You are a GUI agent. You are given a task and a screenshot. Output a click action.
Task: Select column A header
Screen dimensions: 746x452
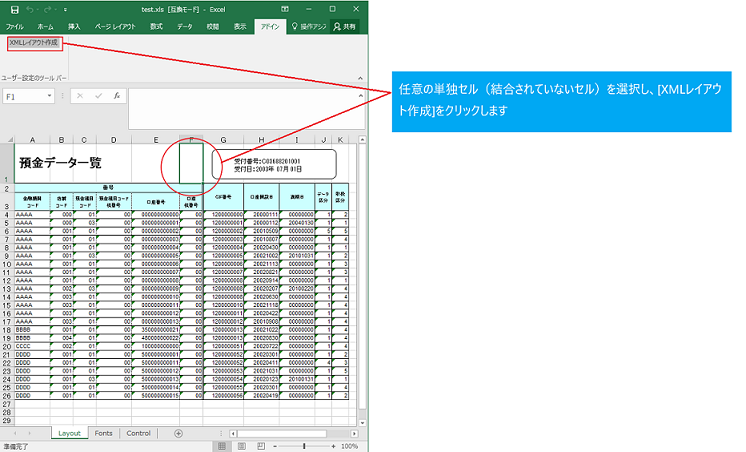[32, 139]
